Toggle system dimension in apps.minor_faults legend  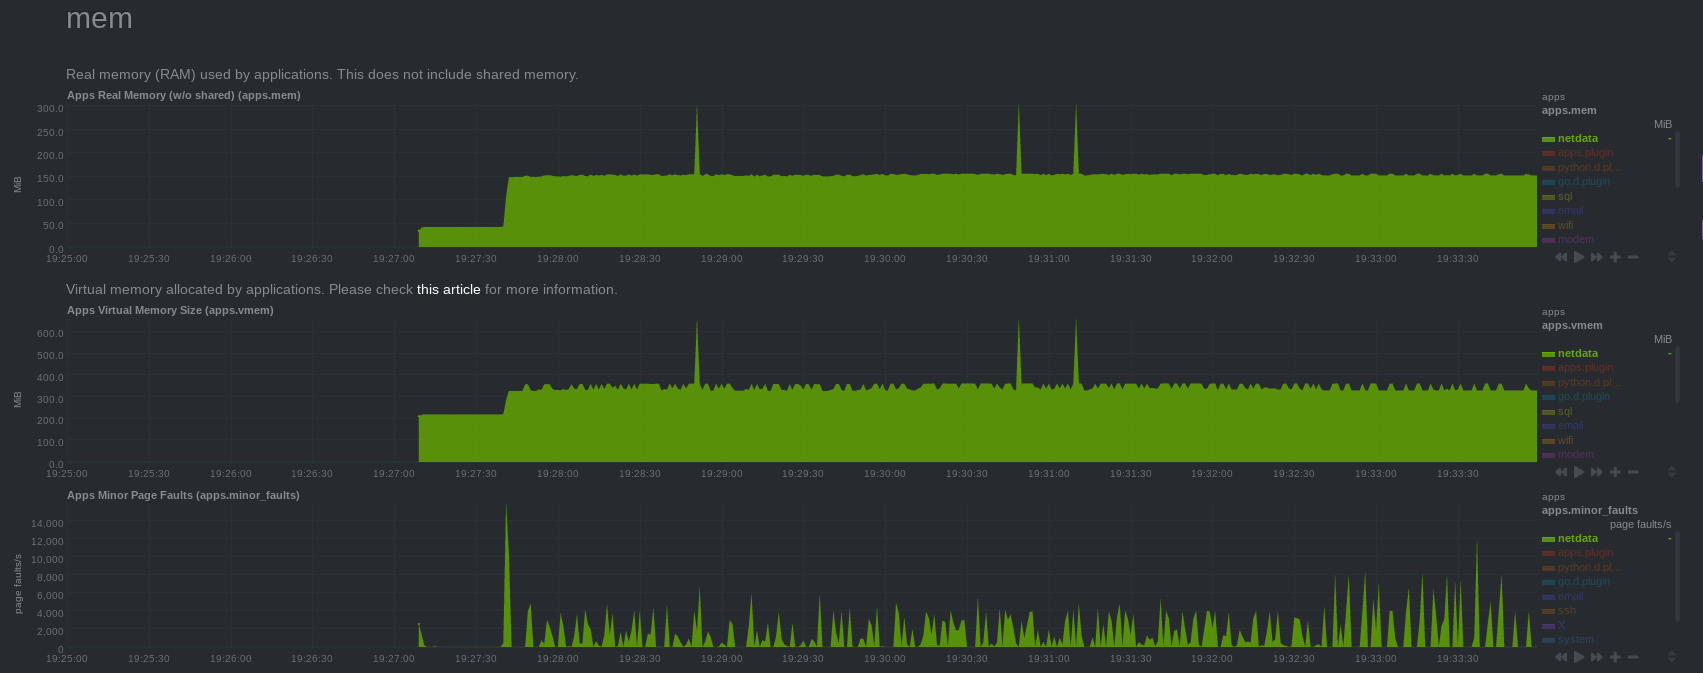[1575, 640]
